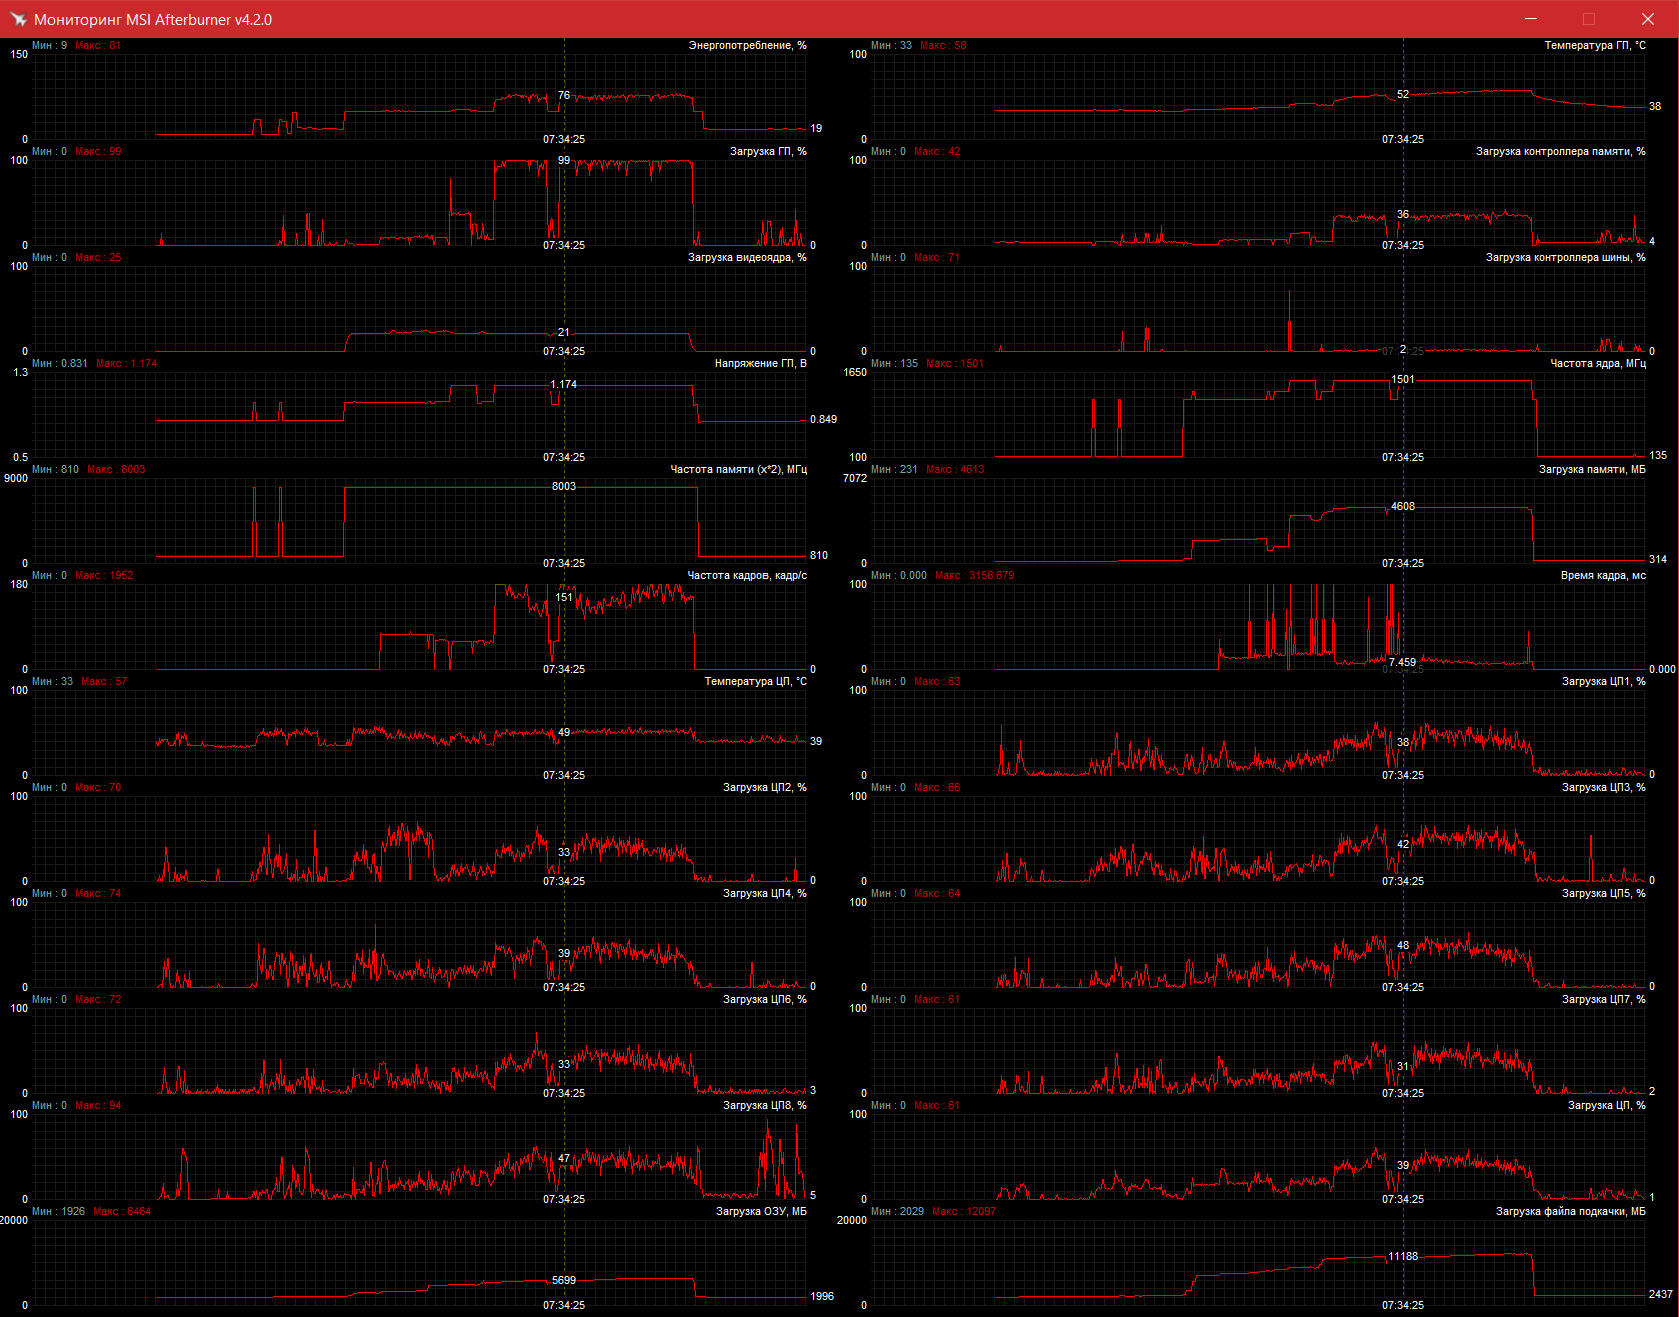Click the '07:34:25' timestamp under pagefile graph
Image resolution: width=1679 pixels, height=1317 pixels.
pos(1403,1306)
